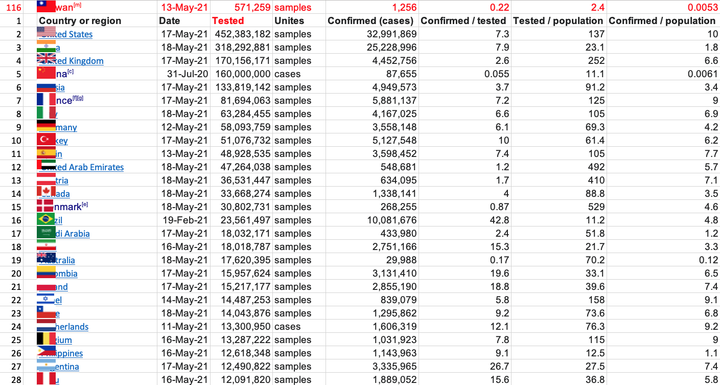Click the Turkey flag icon
Image resolution: width=720 pixels, height=385 pixels.
(46, 139)
